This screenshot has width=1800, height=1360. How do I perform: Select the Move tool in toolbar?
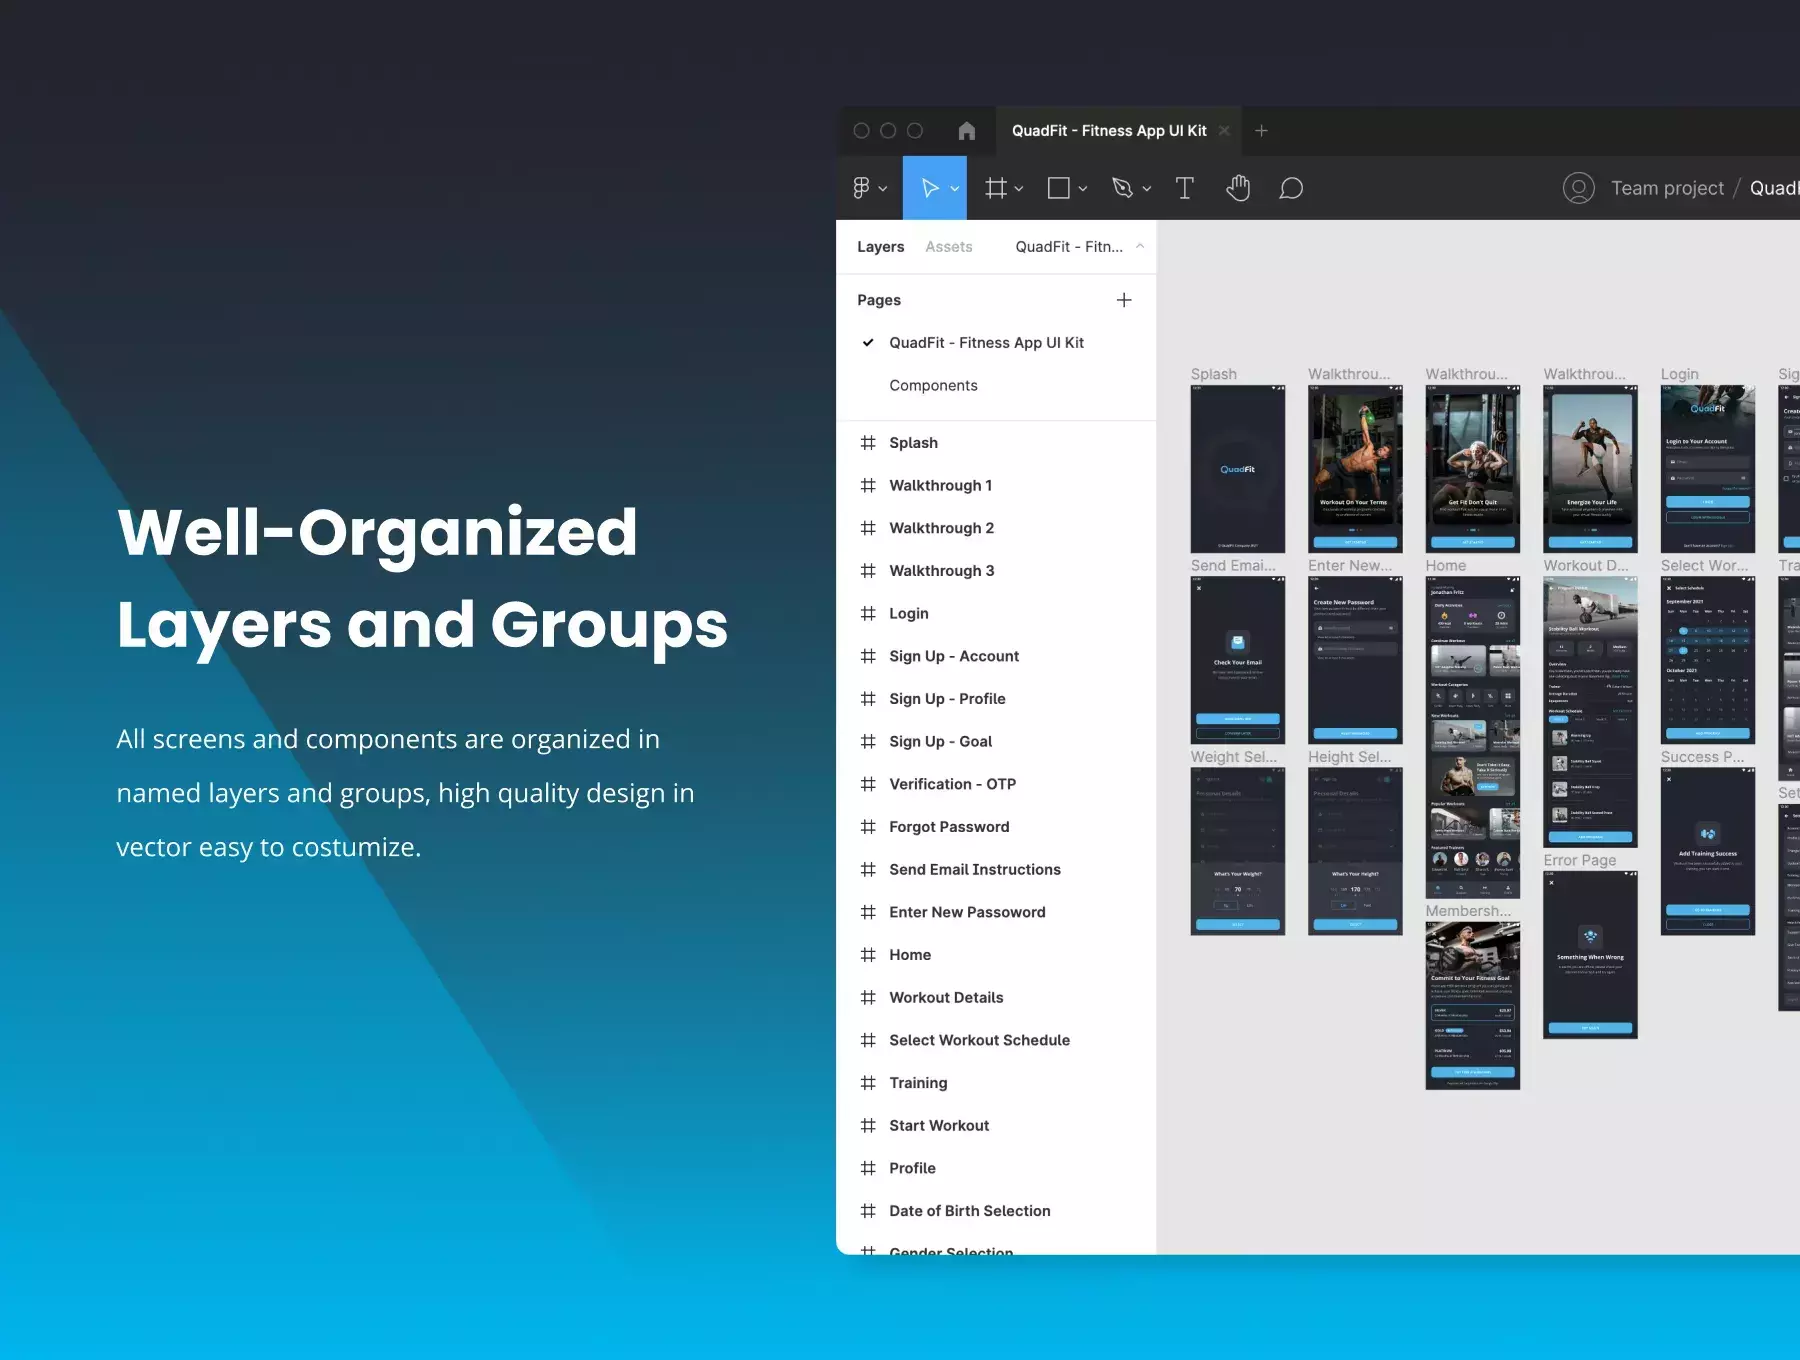coord(929,188)
